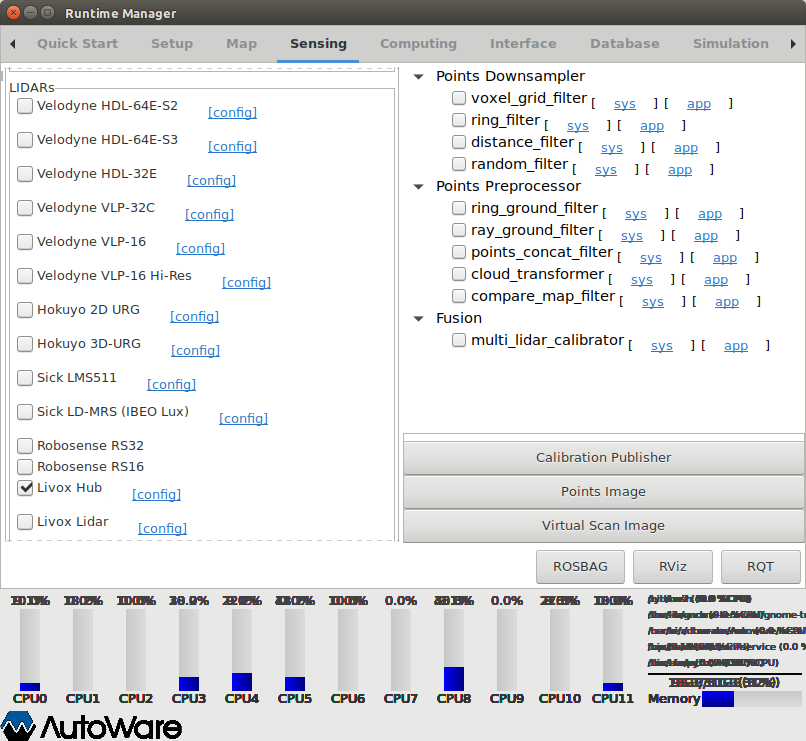Image resolution: width=806 pixels, height=741 pixels.
Task: Select the Fusion tree label
Action: (x=459, y=318)
